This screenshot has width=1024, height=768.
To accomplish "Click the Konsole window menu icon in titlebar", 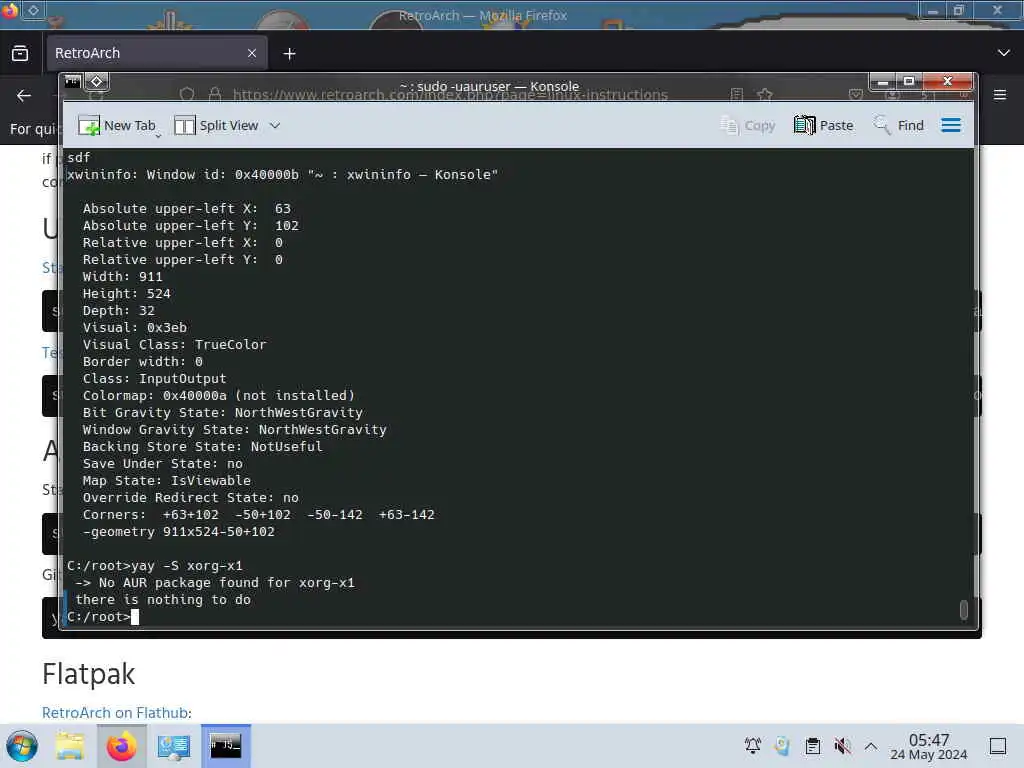I will click(72, 82).
